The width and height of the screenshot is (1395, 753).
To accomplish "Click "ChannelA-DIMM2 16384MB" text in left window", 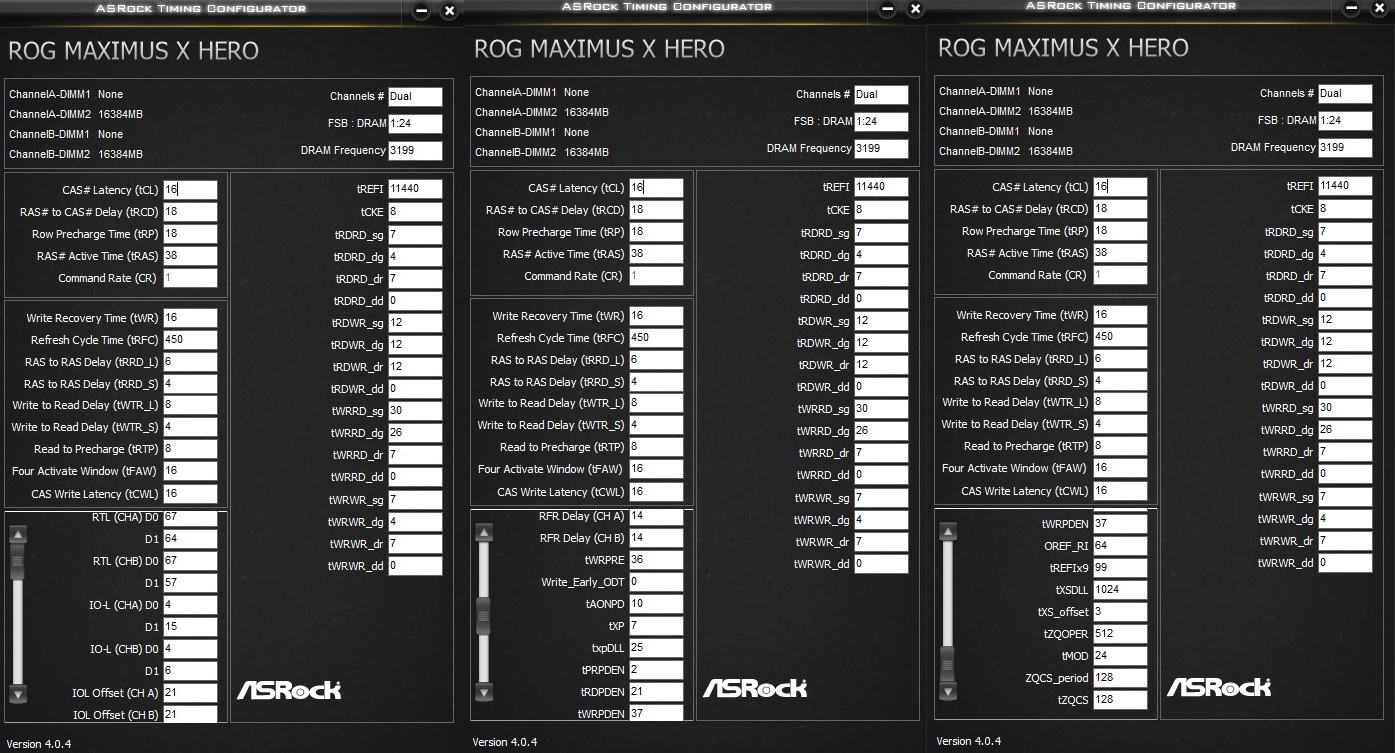I will pyautogui.click(x=76, y=114).
